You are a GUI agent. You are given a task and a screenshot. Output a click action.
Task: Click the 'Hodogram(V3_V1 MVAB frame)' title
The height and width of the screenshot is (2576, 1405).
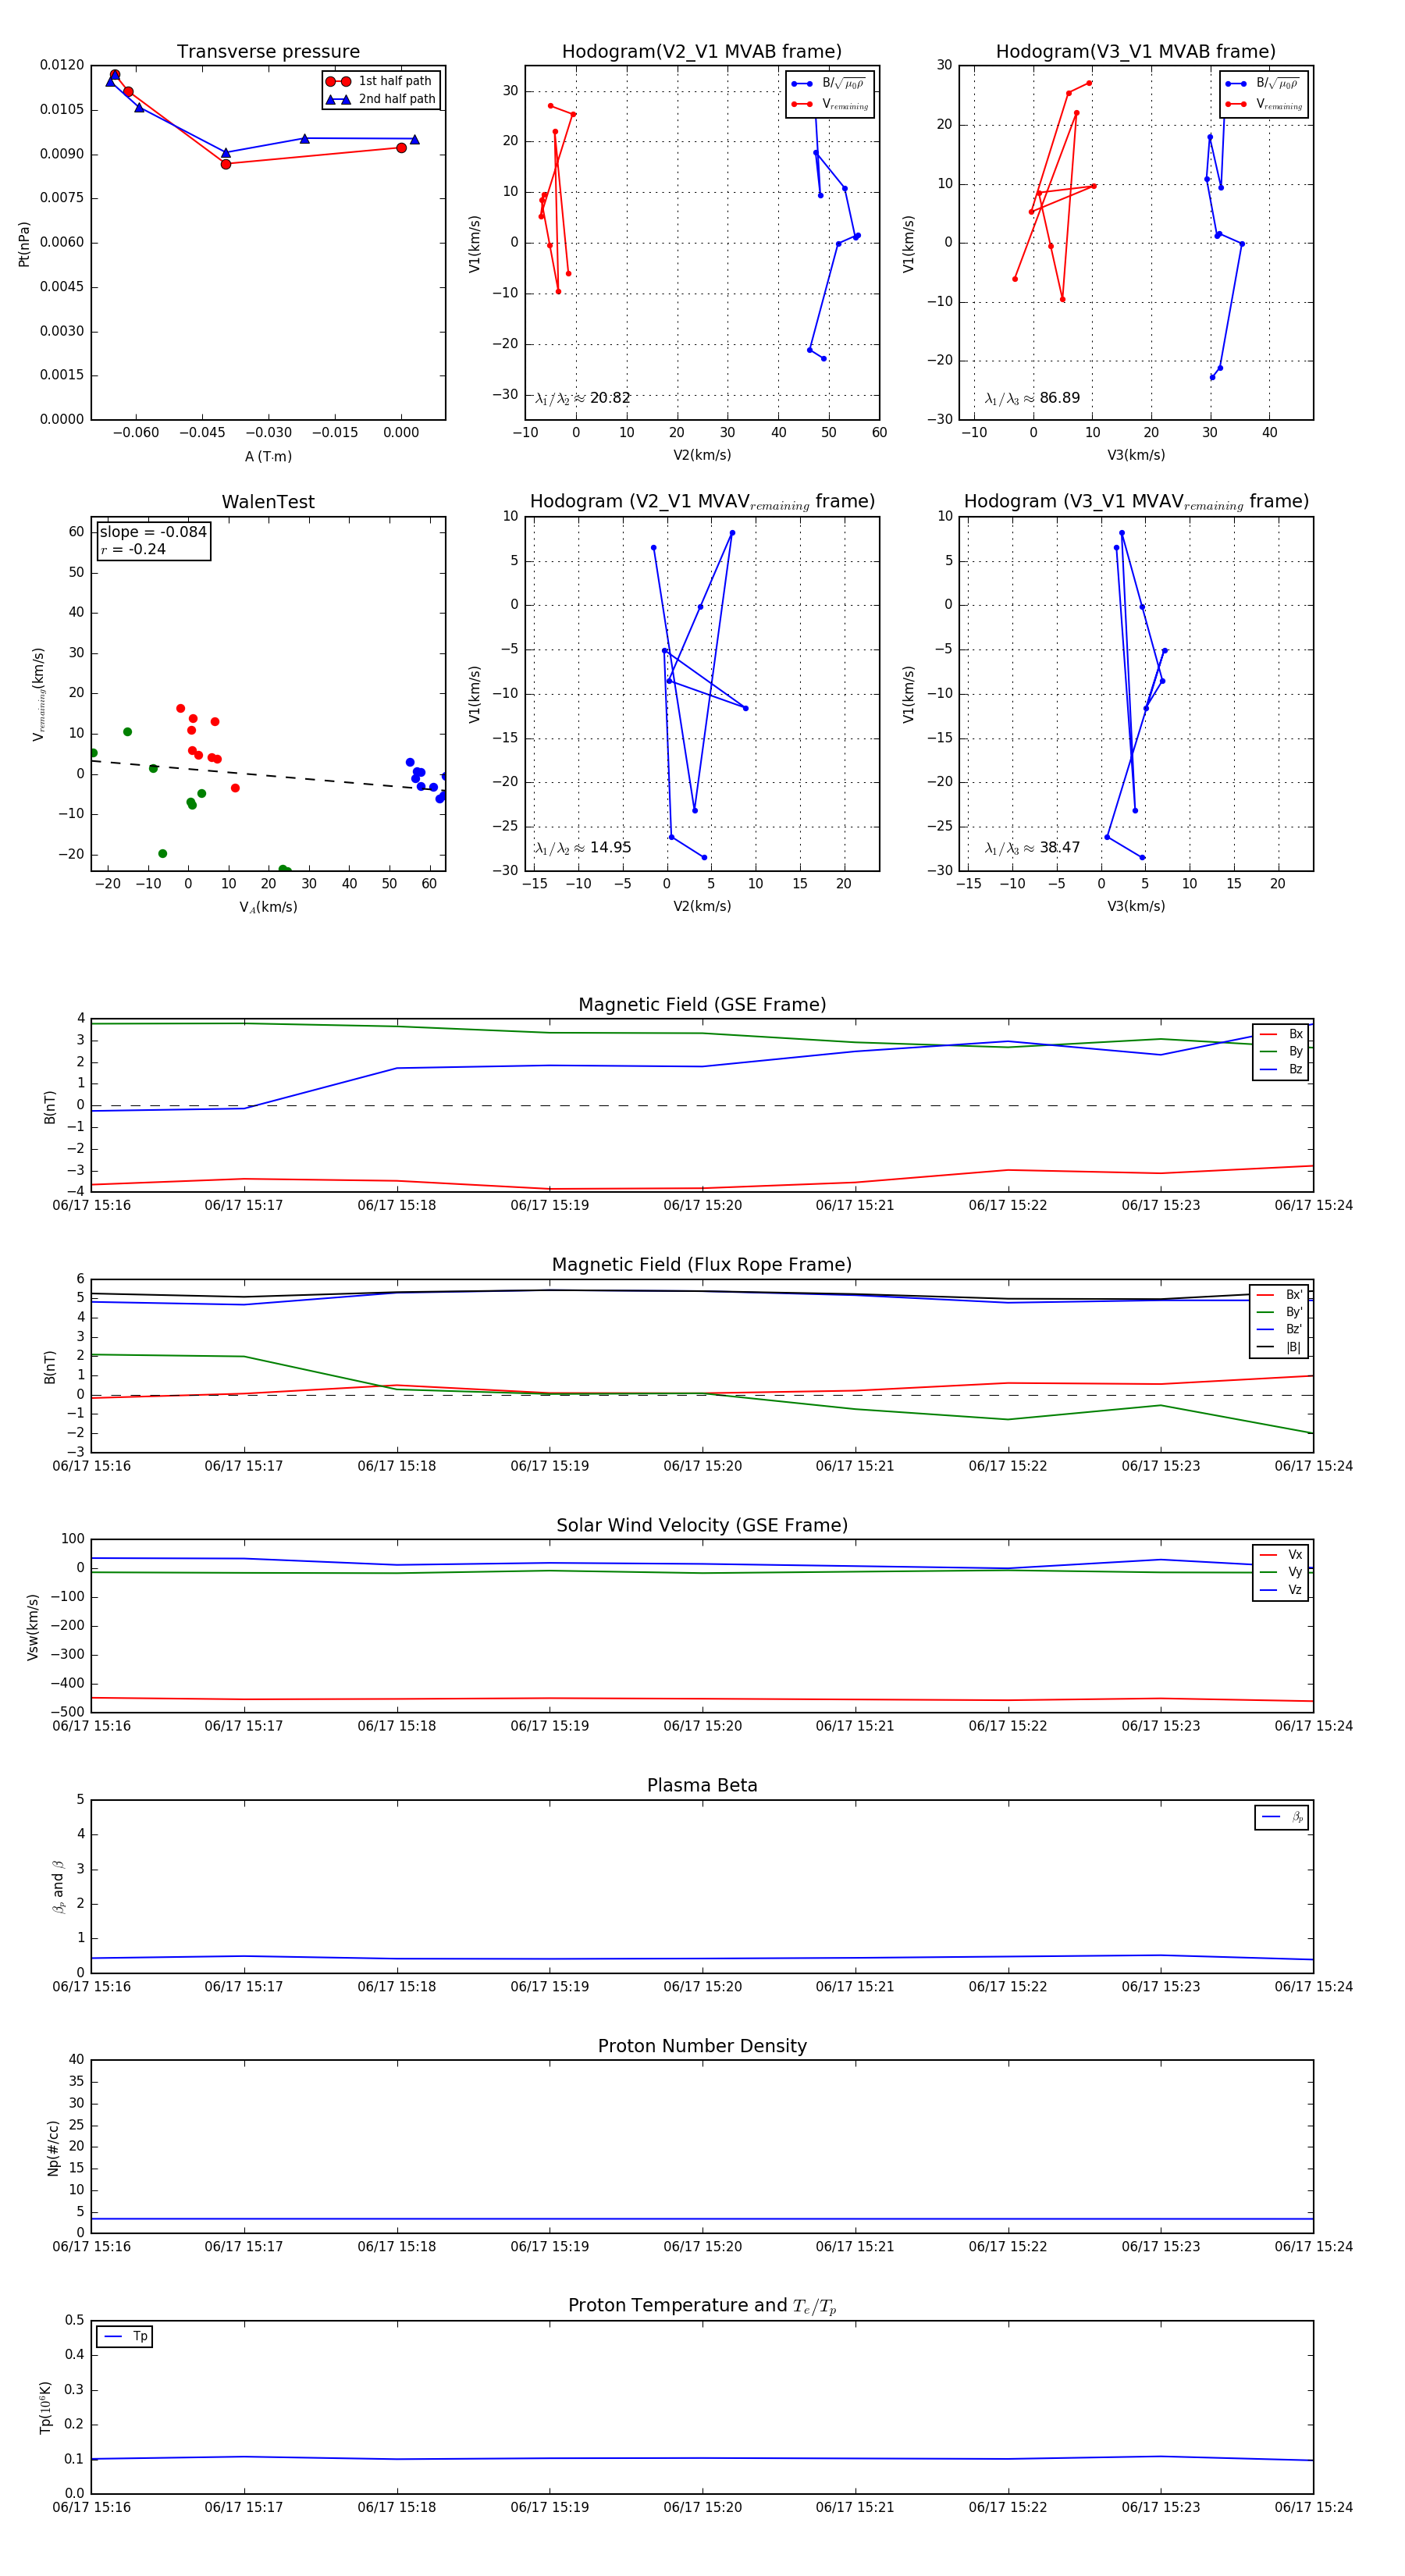(x=1135, y=52)
